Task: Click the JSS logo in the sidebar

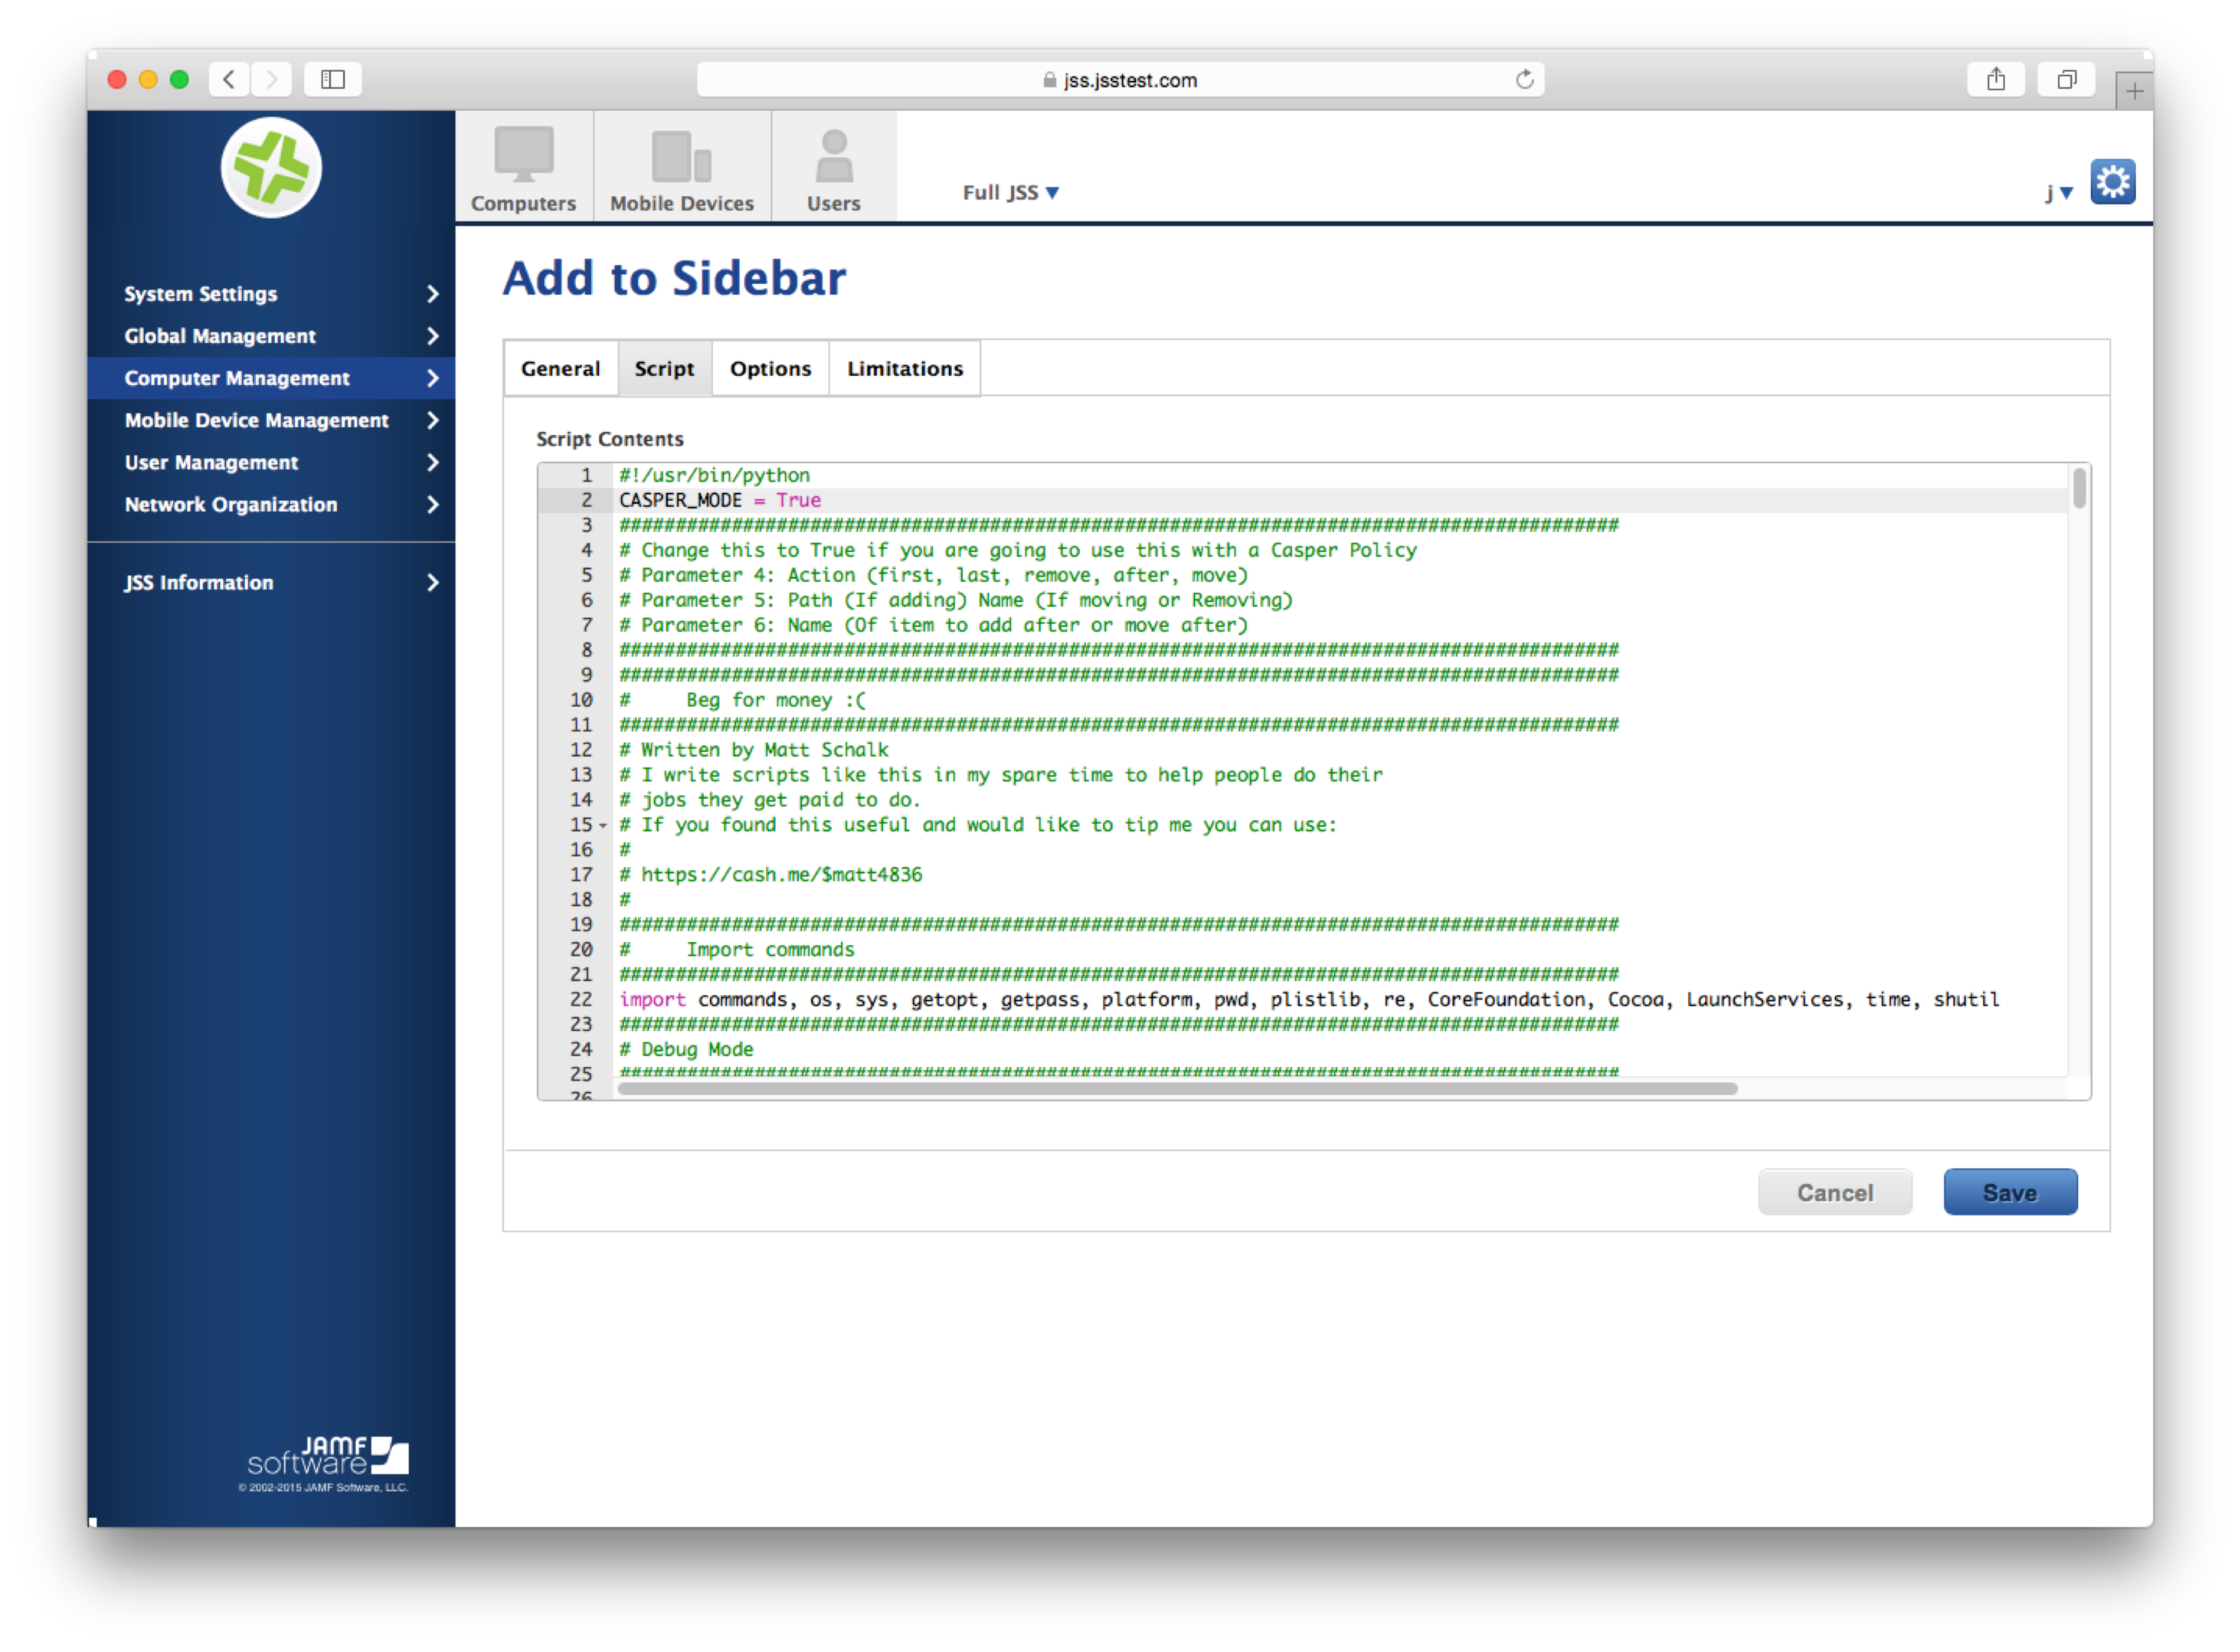Action: (x=271, y=168)
